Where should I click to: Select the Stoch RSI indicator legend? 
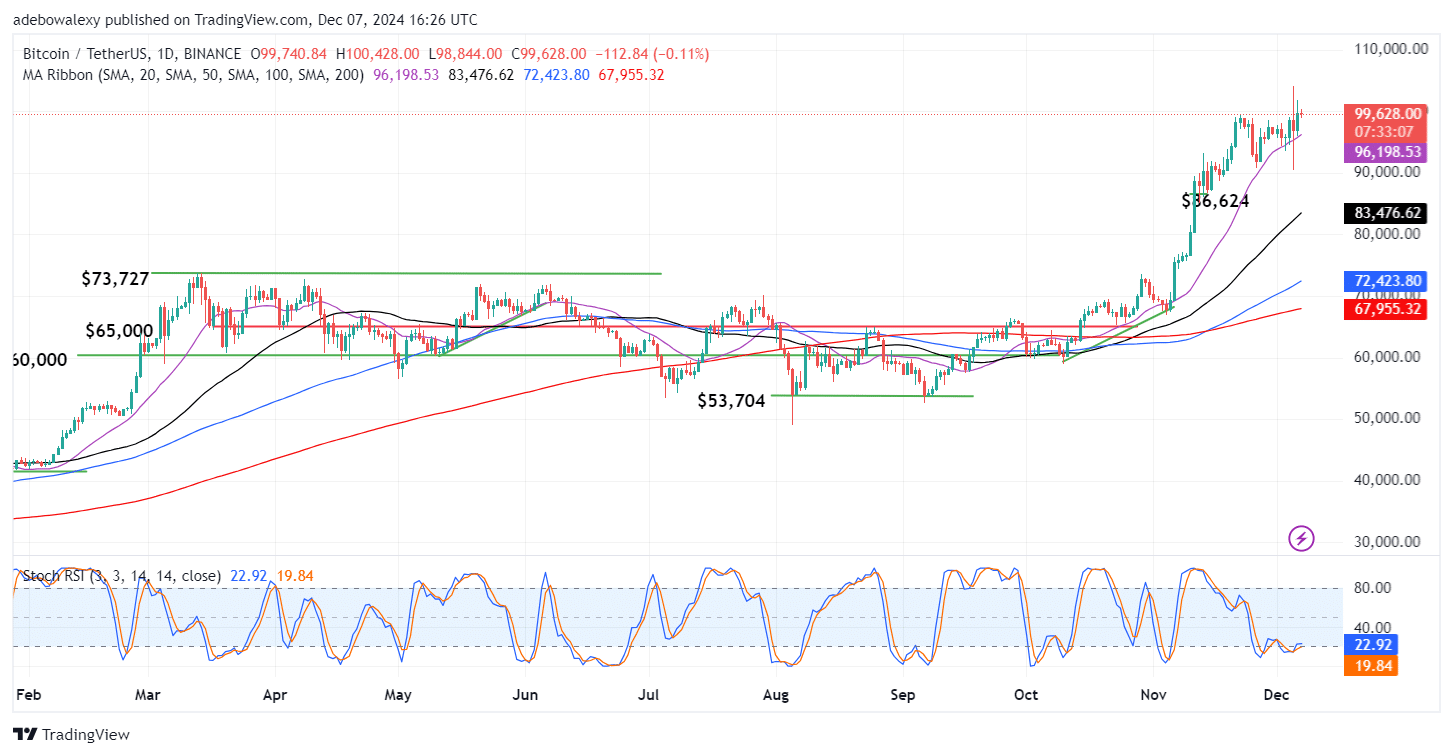[x=121, y=576]
